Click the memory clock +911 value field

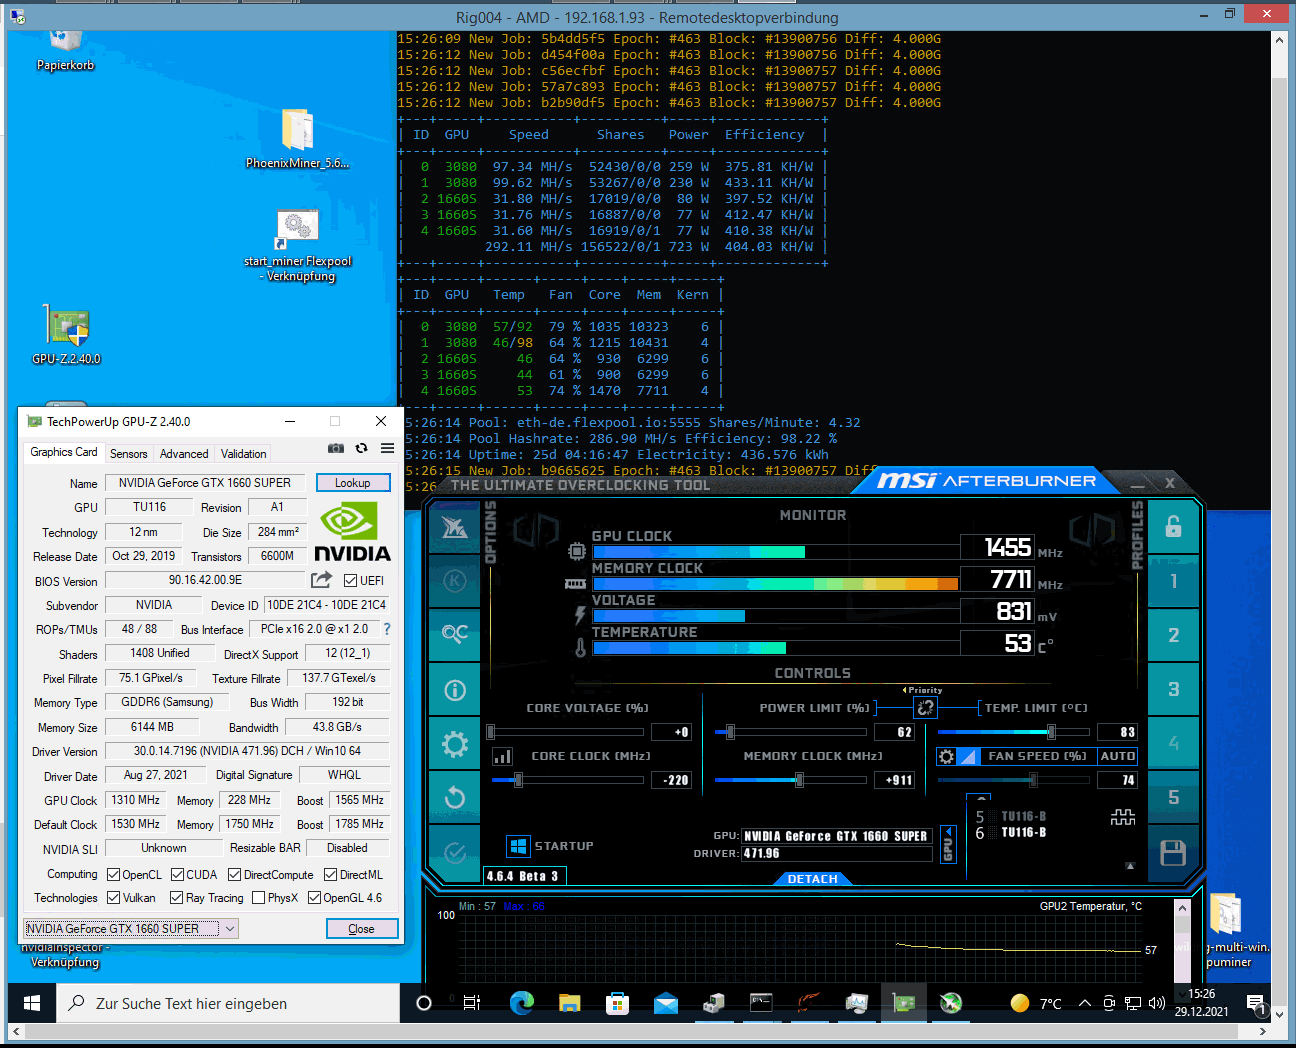click(x=895, y=780)
